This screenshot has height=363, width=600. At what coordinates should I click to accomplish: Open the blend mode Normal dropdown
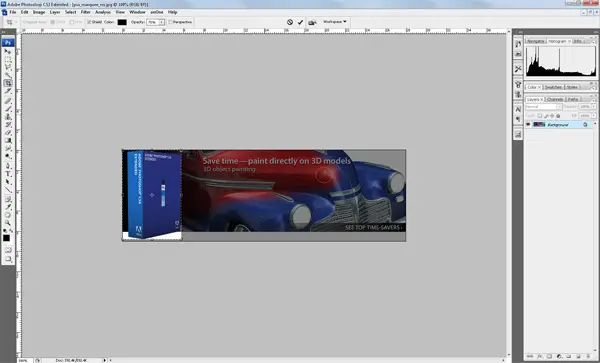543,107
